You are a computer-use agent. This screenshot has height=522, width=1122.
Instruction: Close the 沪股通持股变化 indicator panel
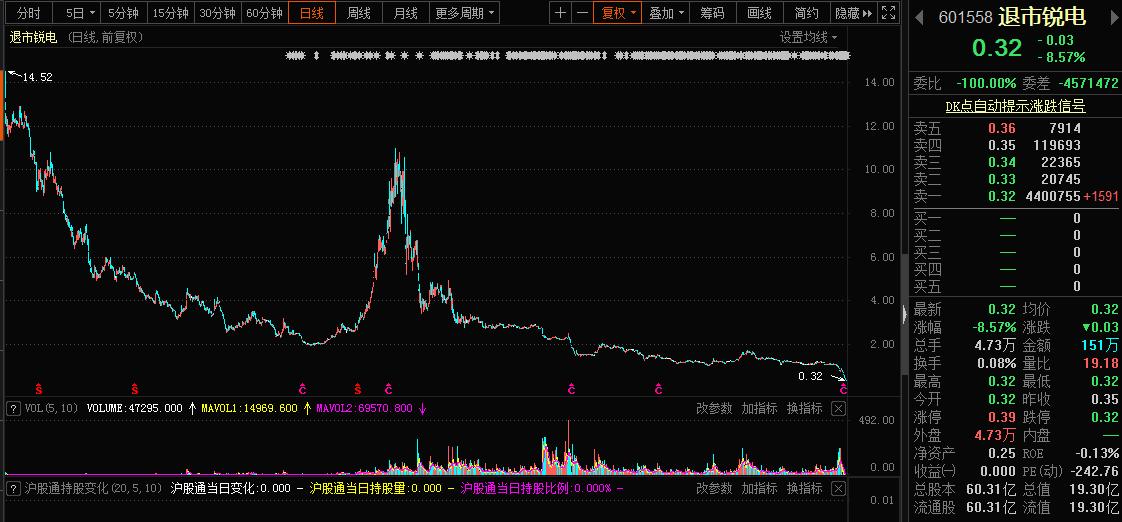click(x=839, y=488)
